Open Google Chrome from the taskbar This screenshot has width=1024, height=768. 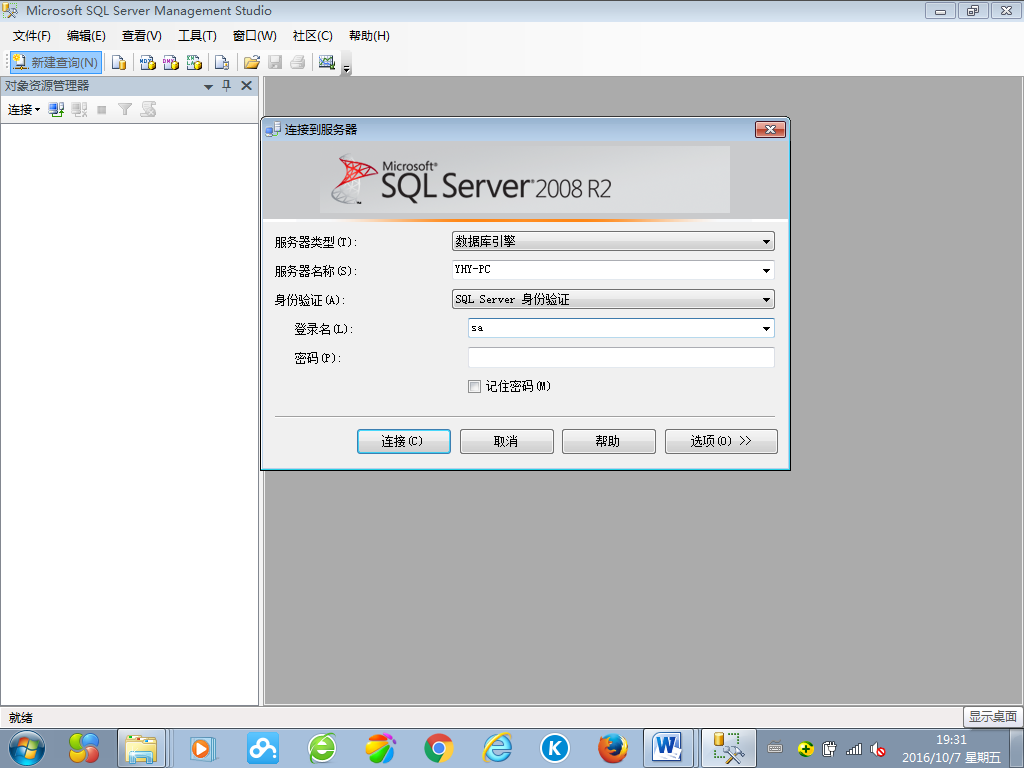(438, 748)
